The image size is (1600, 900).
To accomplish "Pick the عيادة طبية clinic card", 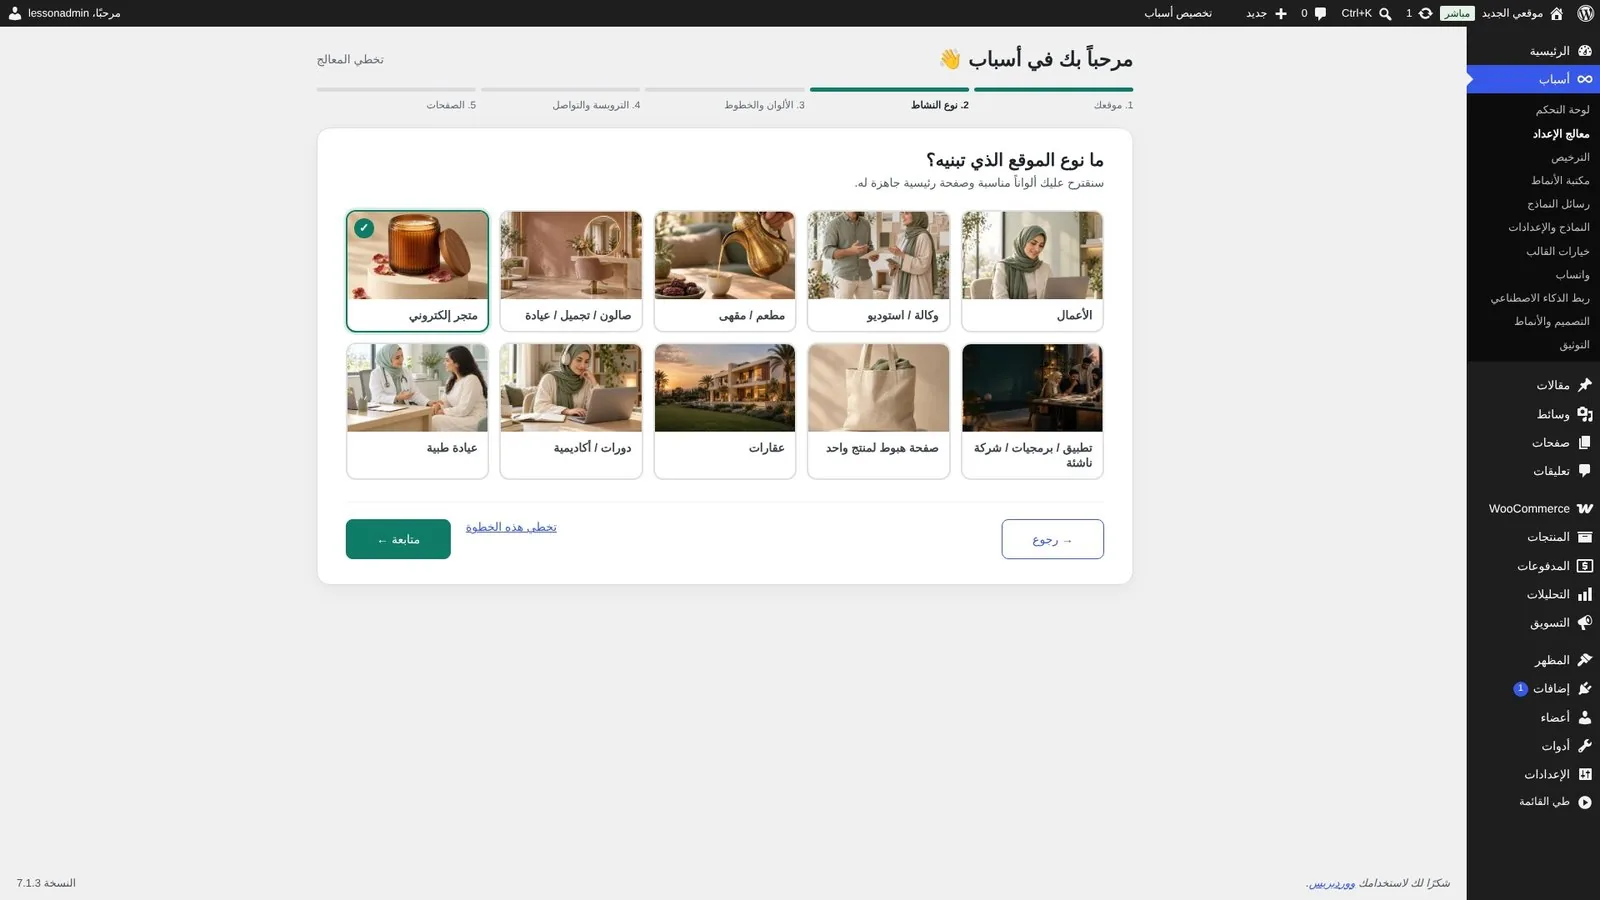I will [417, 411].
